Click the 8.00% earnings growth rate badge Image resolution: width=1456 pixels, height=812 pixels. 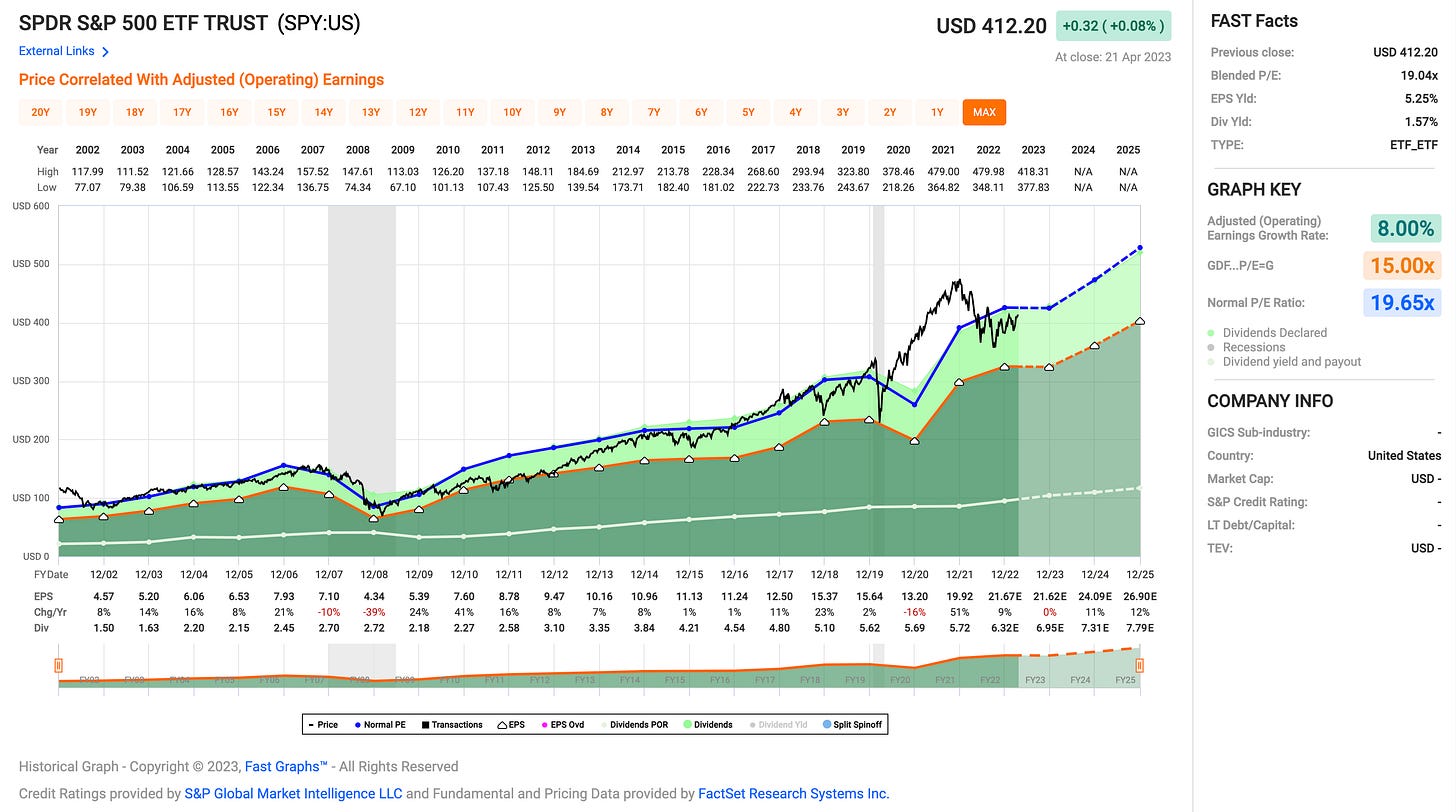coord(1406,228)
